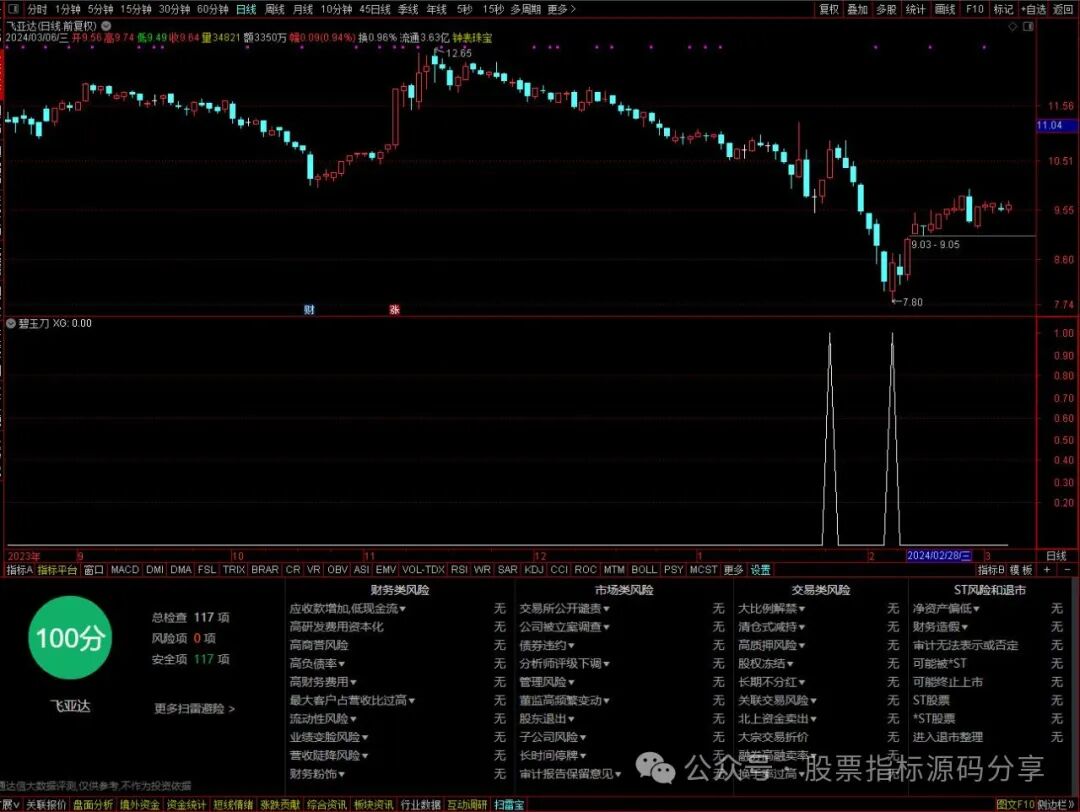The height and width of the screenshot is (812, 1080).
Task: Select the 15分钟 period
Action: pyautogui.click(x=136, y=9)
